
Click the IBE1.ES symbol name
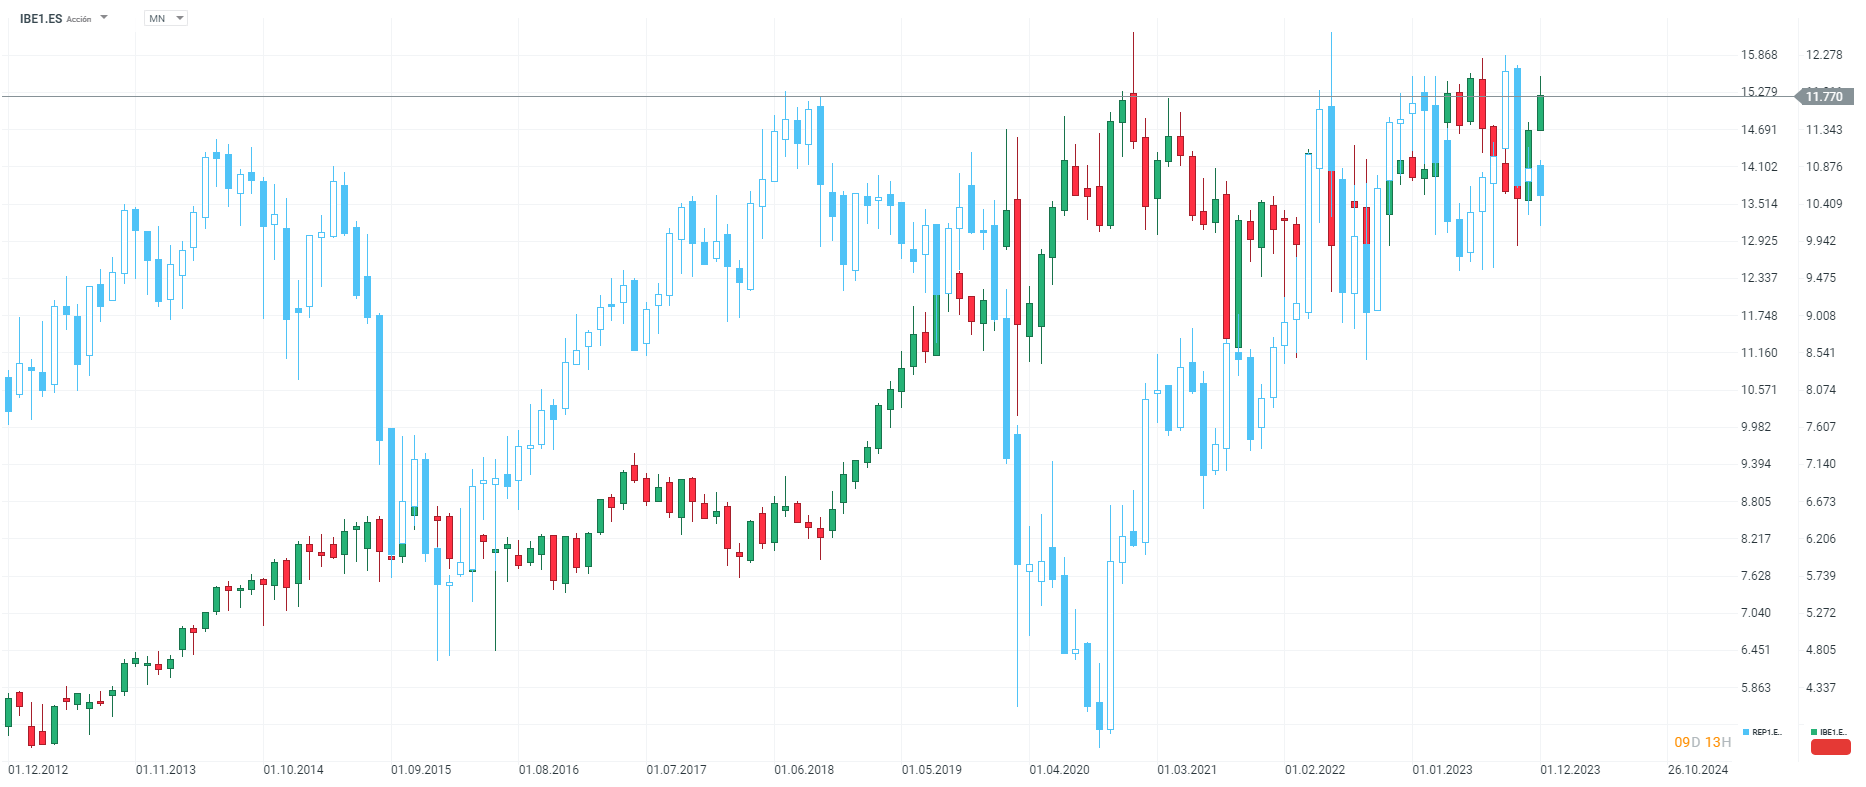40,19
